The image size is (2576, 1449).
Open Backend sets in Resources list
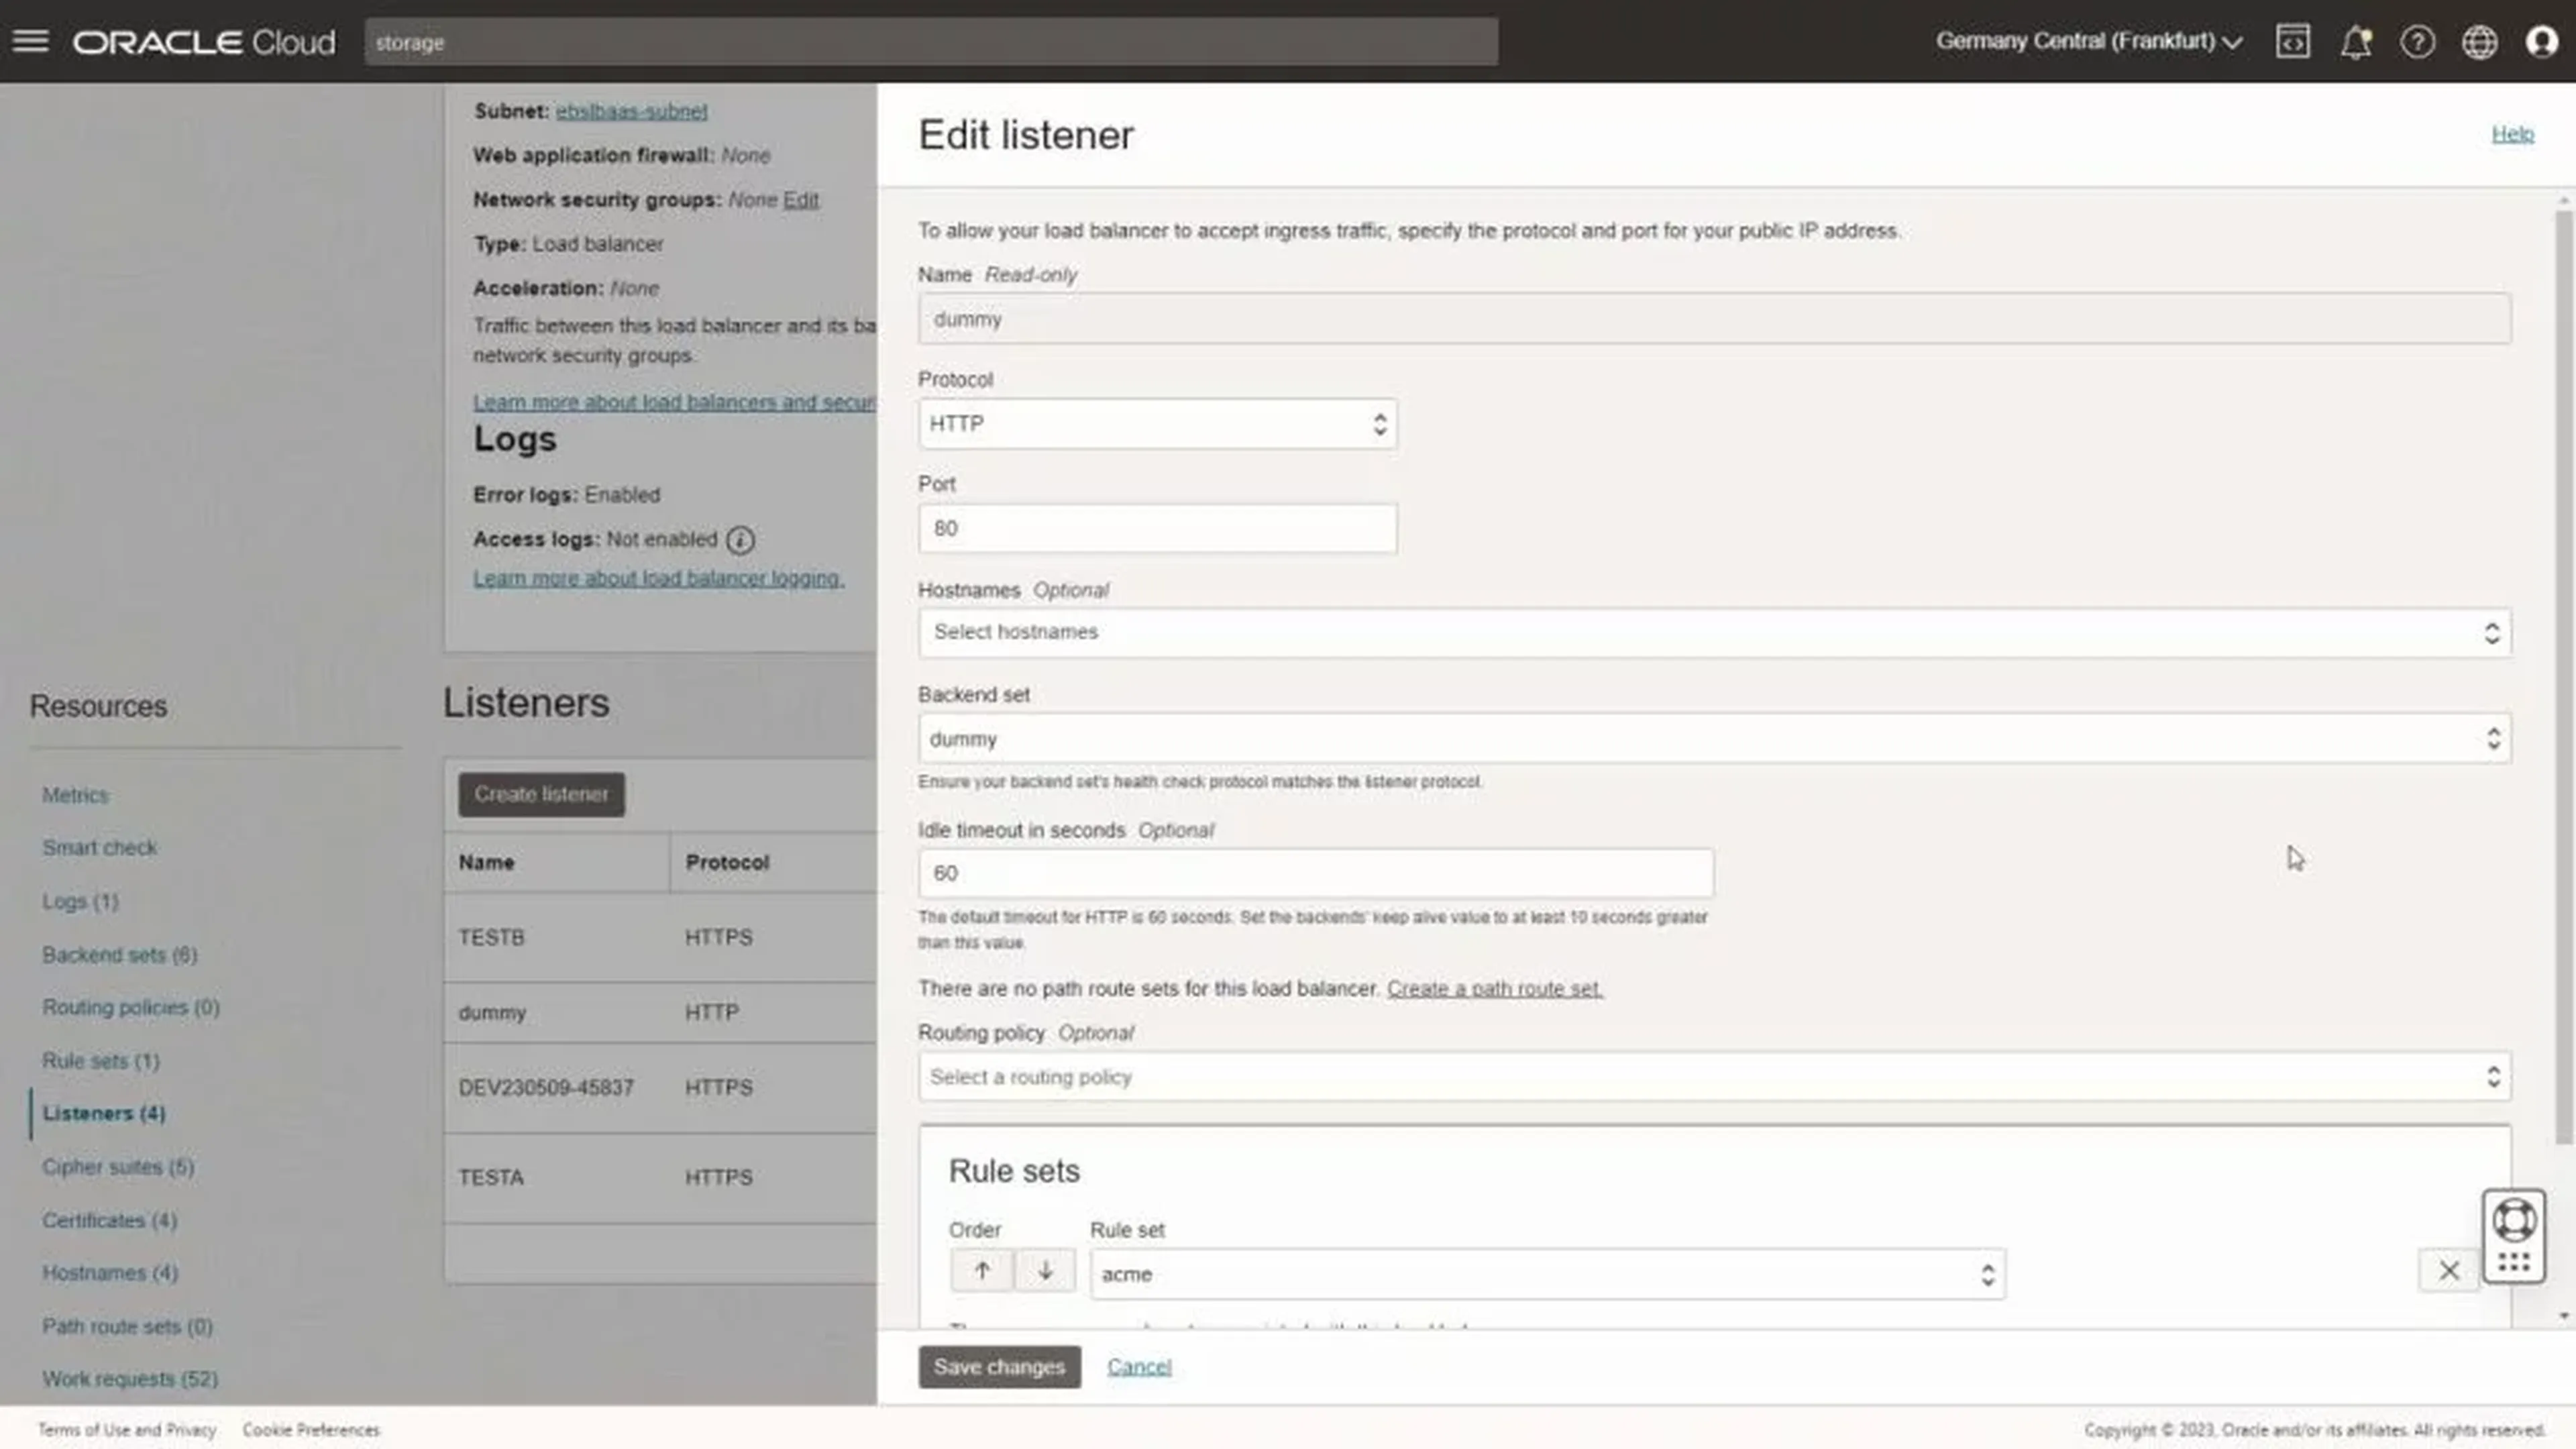tap(119, 955)
